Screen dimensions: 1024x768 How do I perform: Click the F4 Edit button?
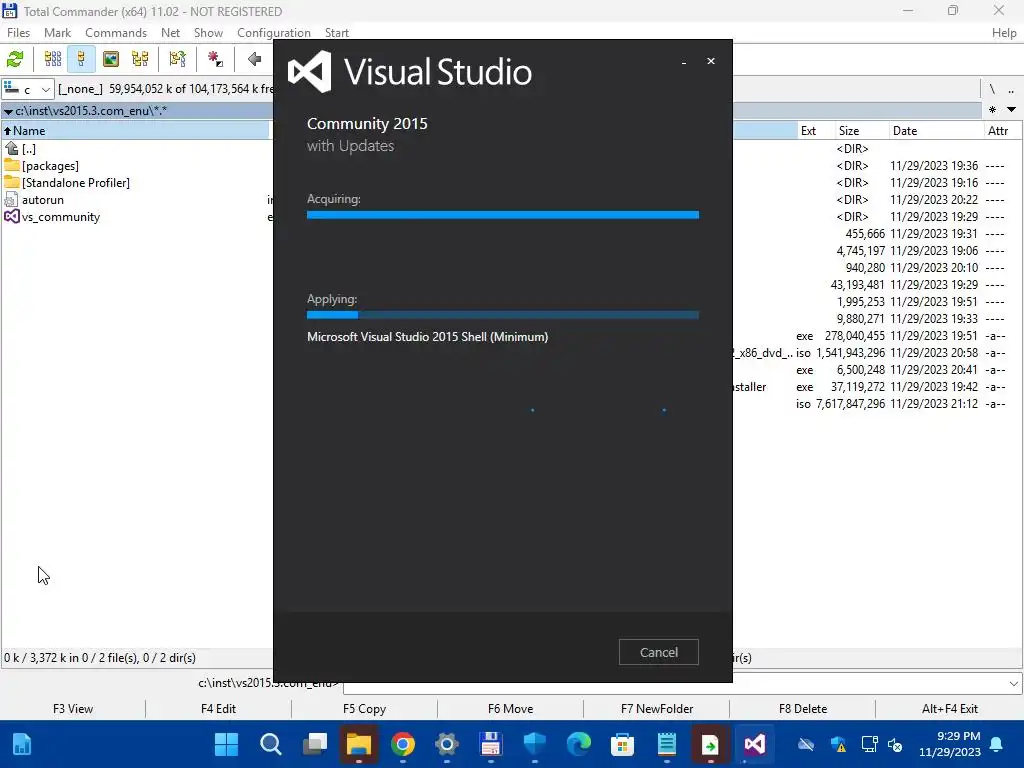[218, 709]
